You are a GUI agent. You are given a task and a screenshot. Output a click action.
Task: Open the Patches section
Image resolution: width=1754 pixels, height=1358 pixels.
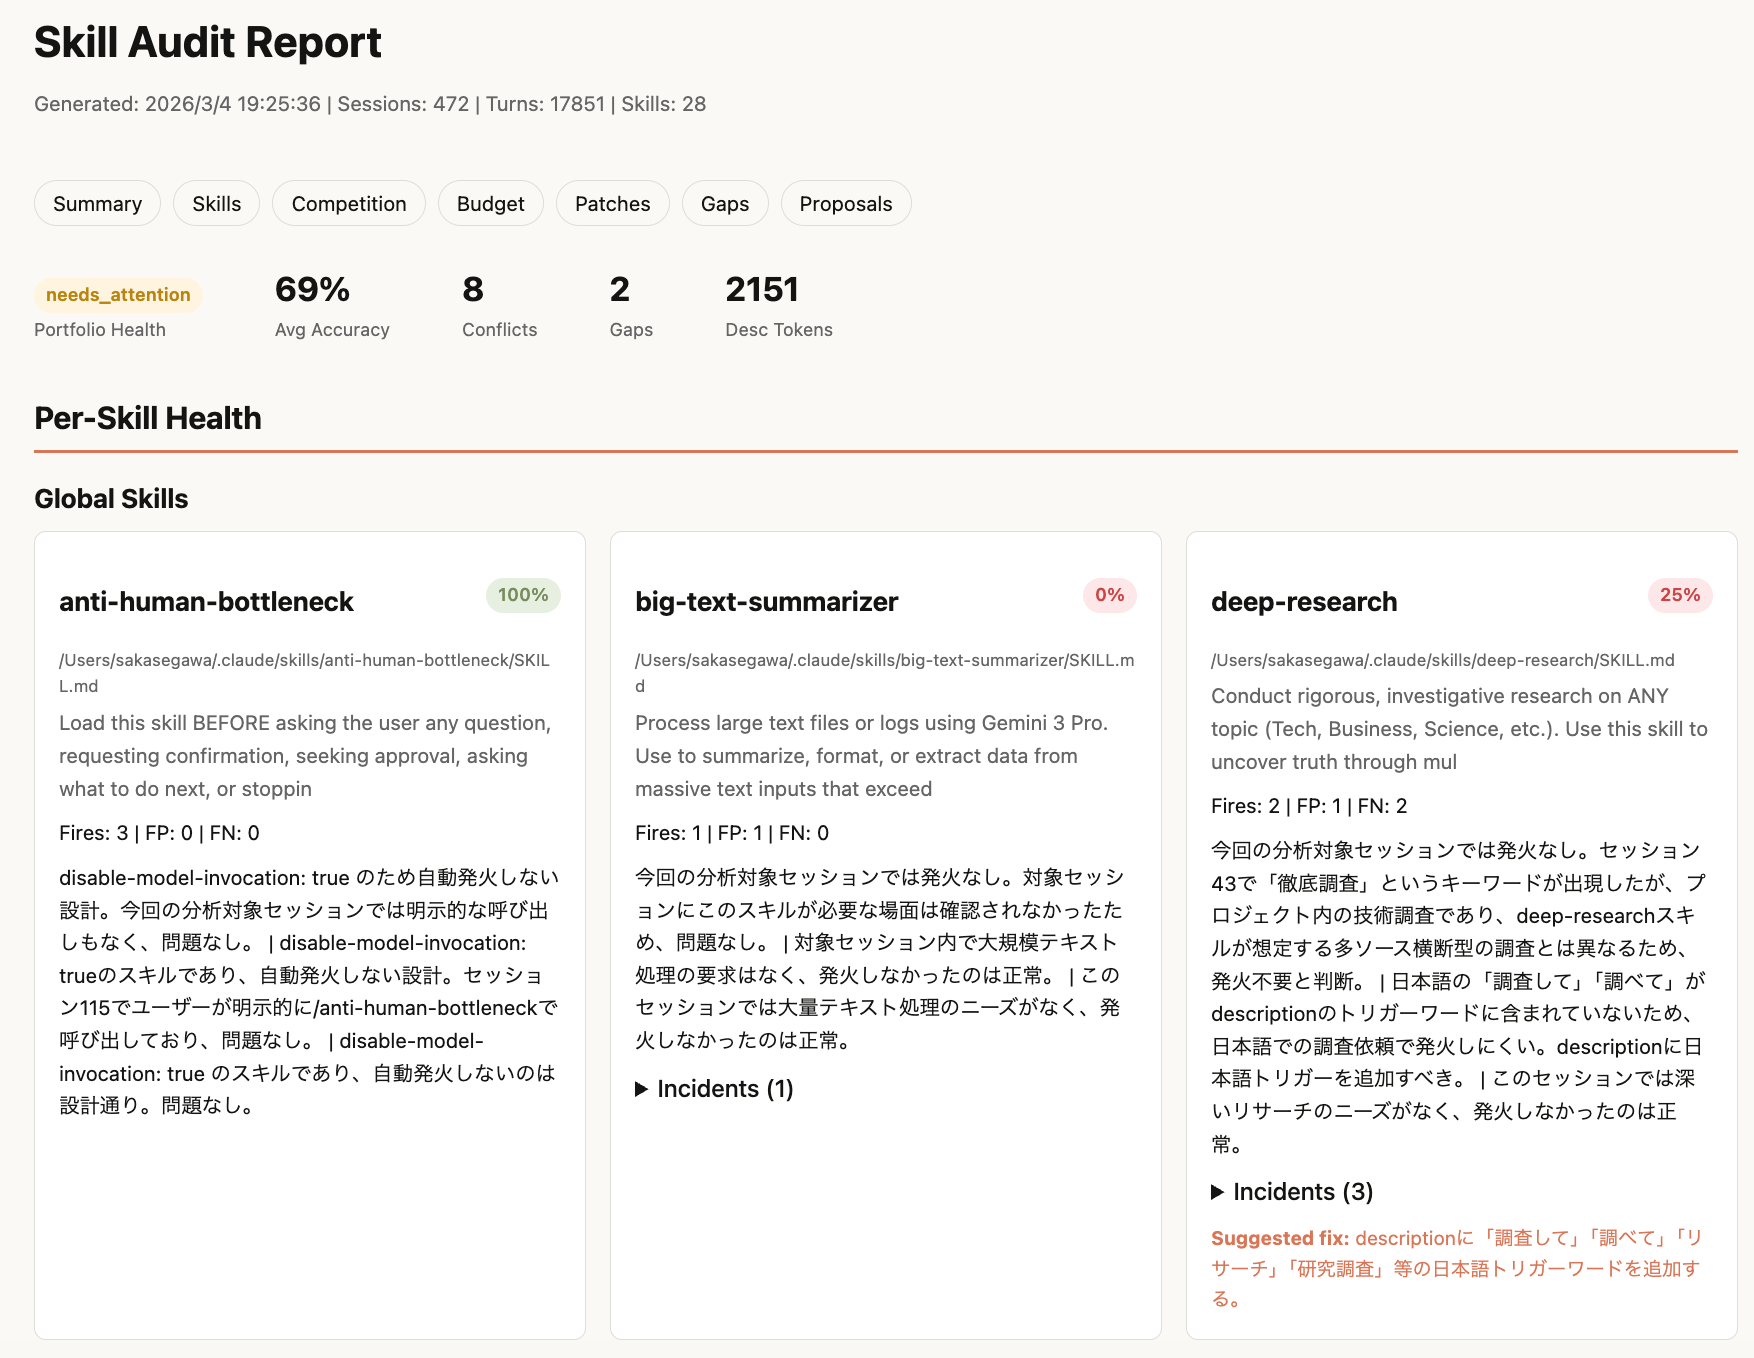(x=612, y=203)
